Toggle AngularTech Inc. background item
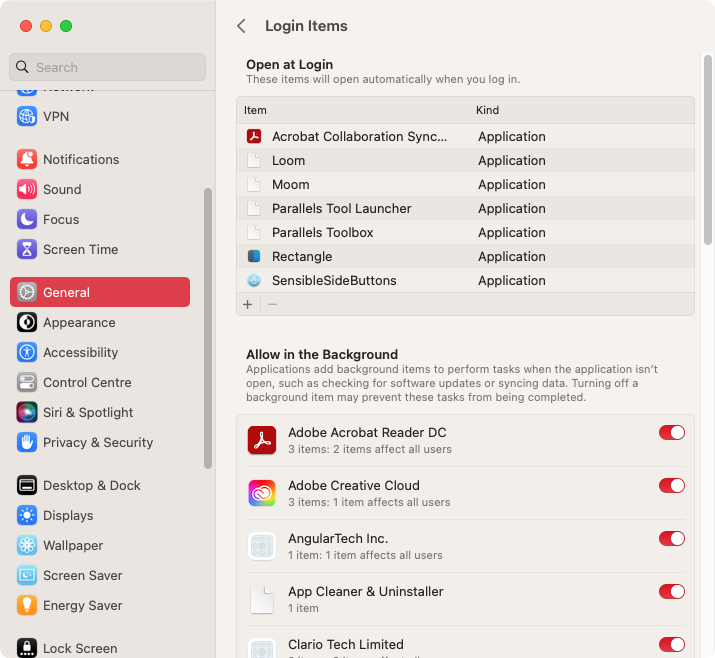 coord(672,538)
